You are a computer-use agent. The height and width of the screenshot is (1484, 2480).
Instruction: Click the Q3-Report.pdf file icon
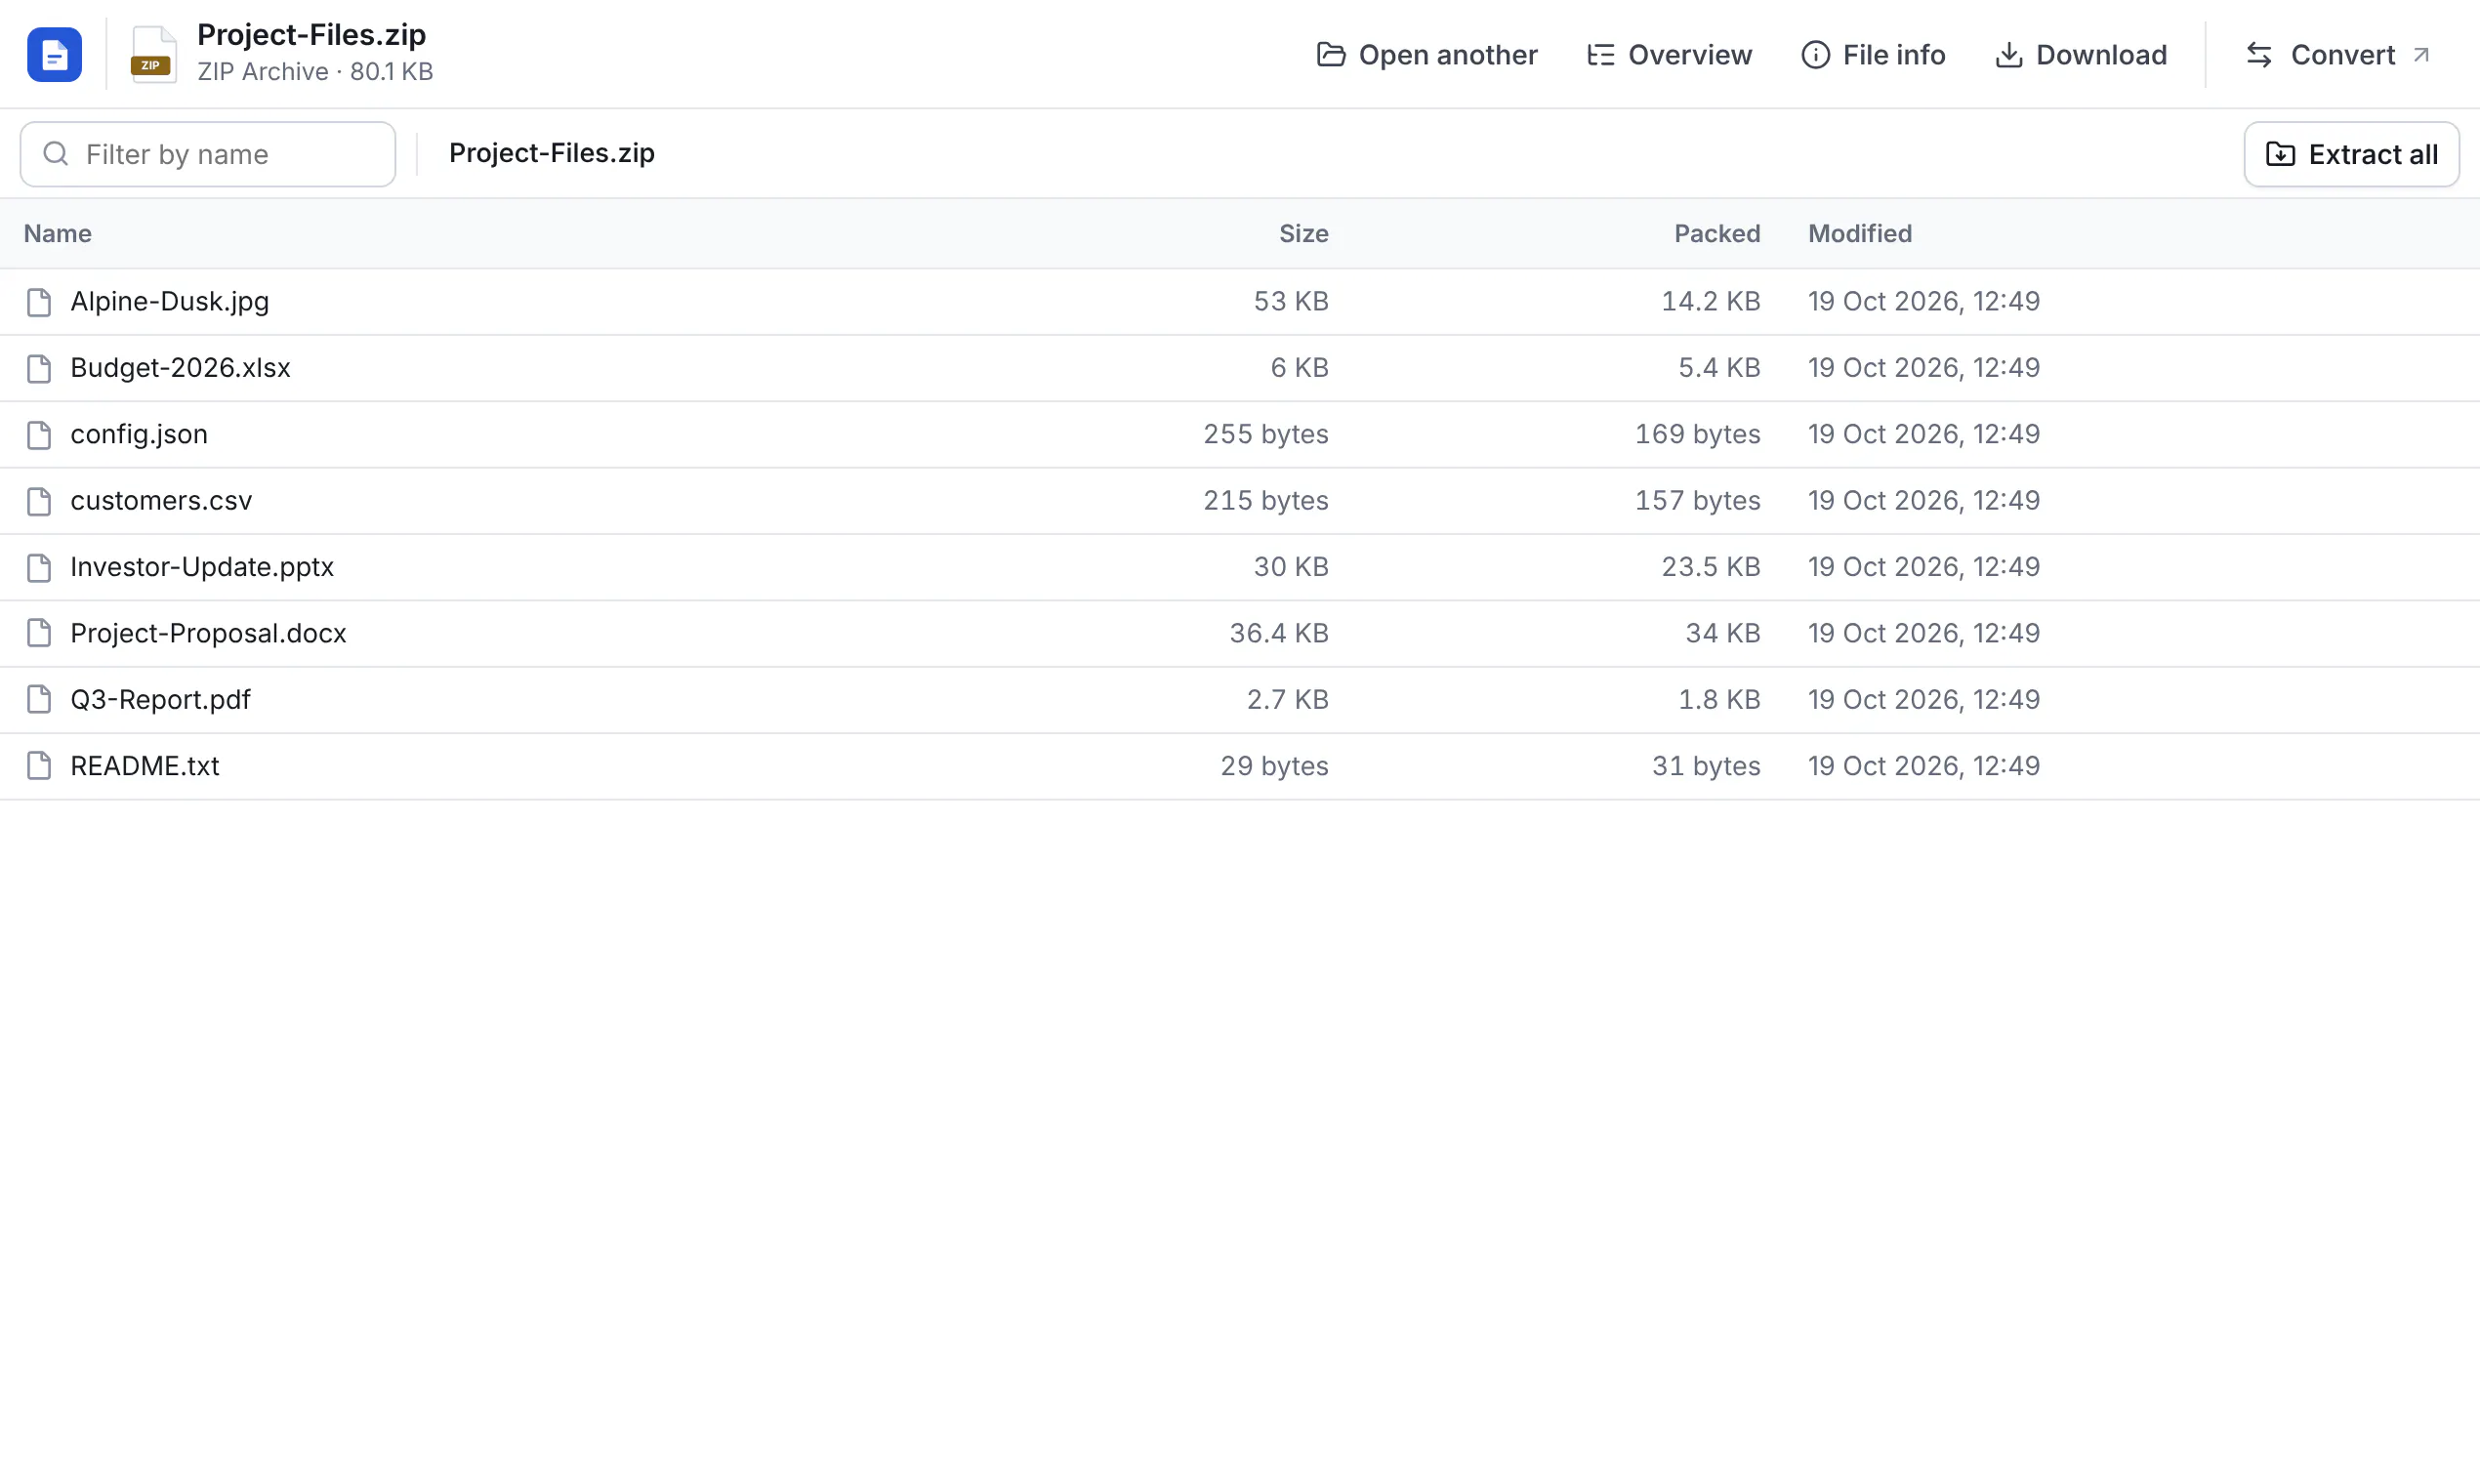coord(39,700)
